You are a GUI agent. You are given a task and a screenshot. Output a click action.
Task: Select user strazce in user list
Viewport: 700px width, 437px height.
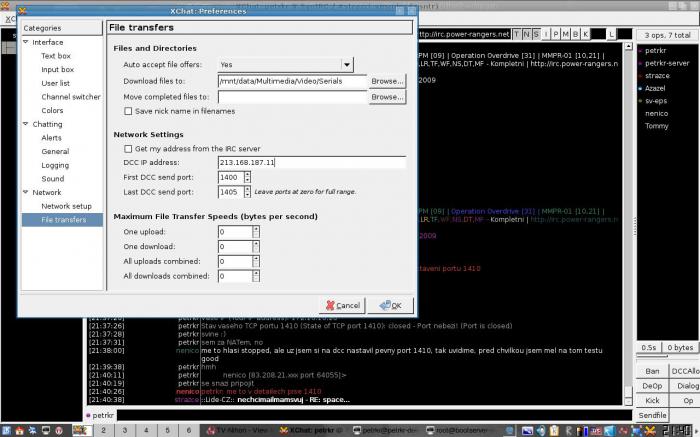[657, 76]
